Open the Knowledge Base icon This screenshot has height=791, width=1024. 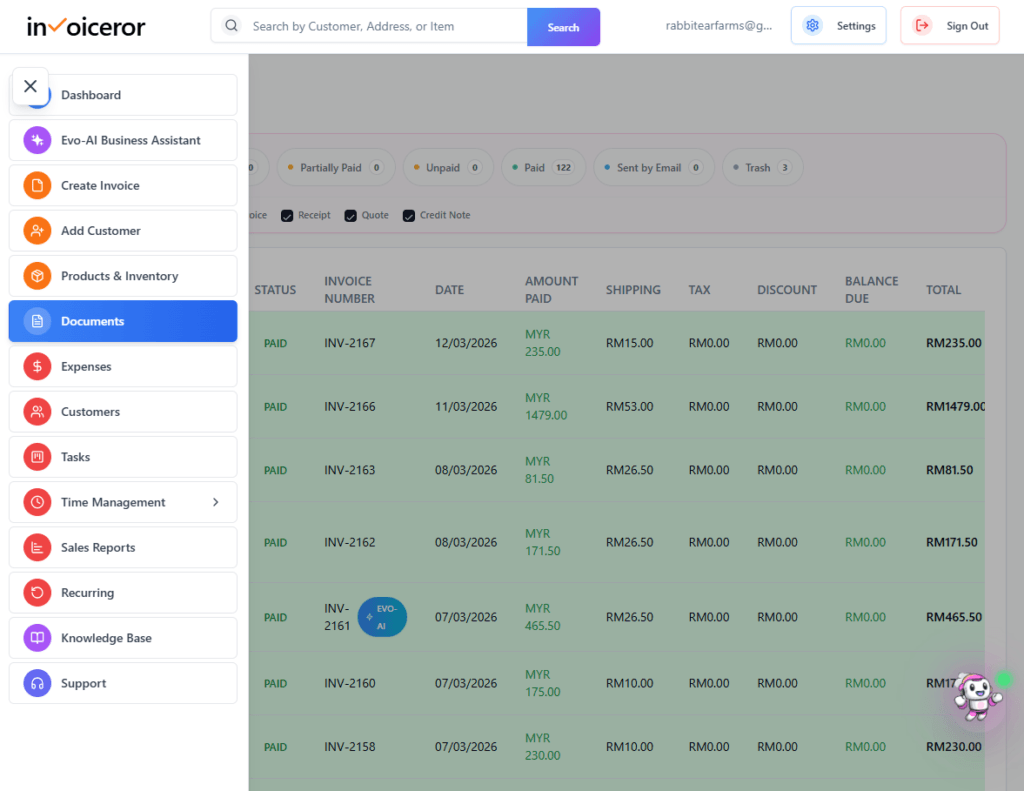[x=36, y=637]
